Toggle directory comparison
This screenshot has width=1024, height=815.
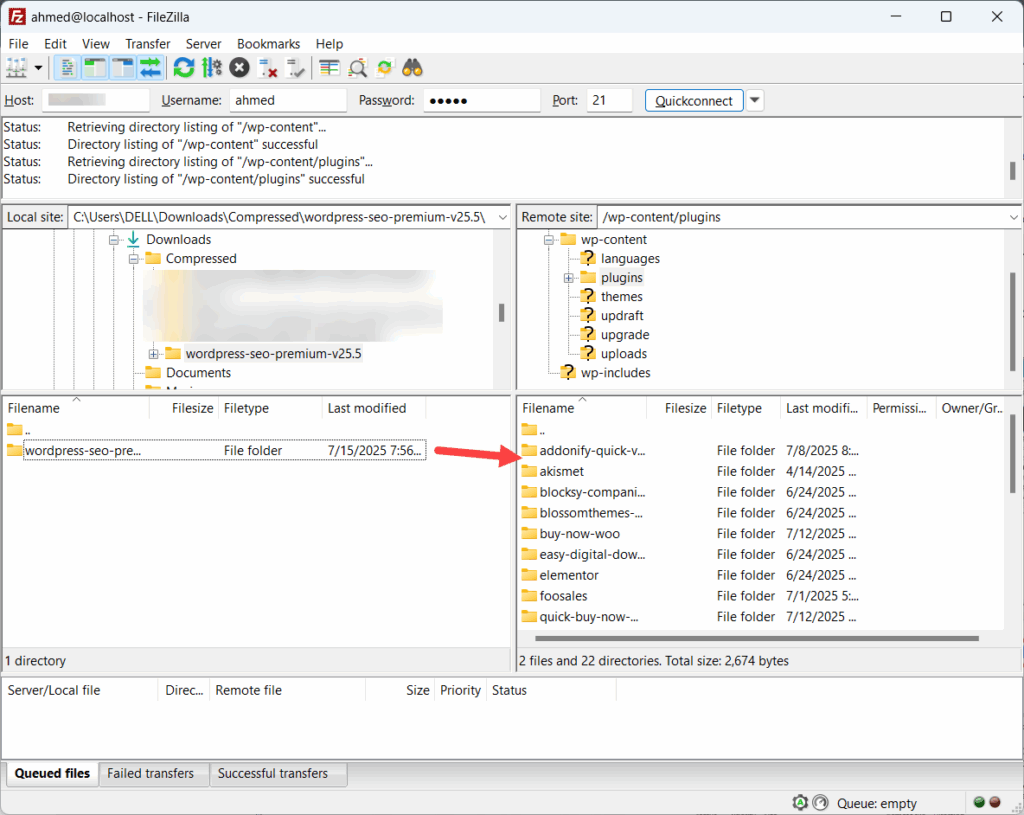pyautogui.click(x=357, y=68)
